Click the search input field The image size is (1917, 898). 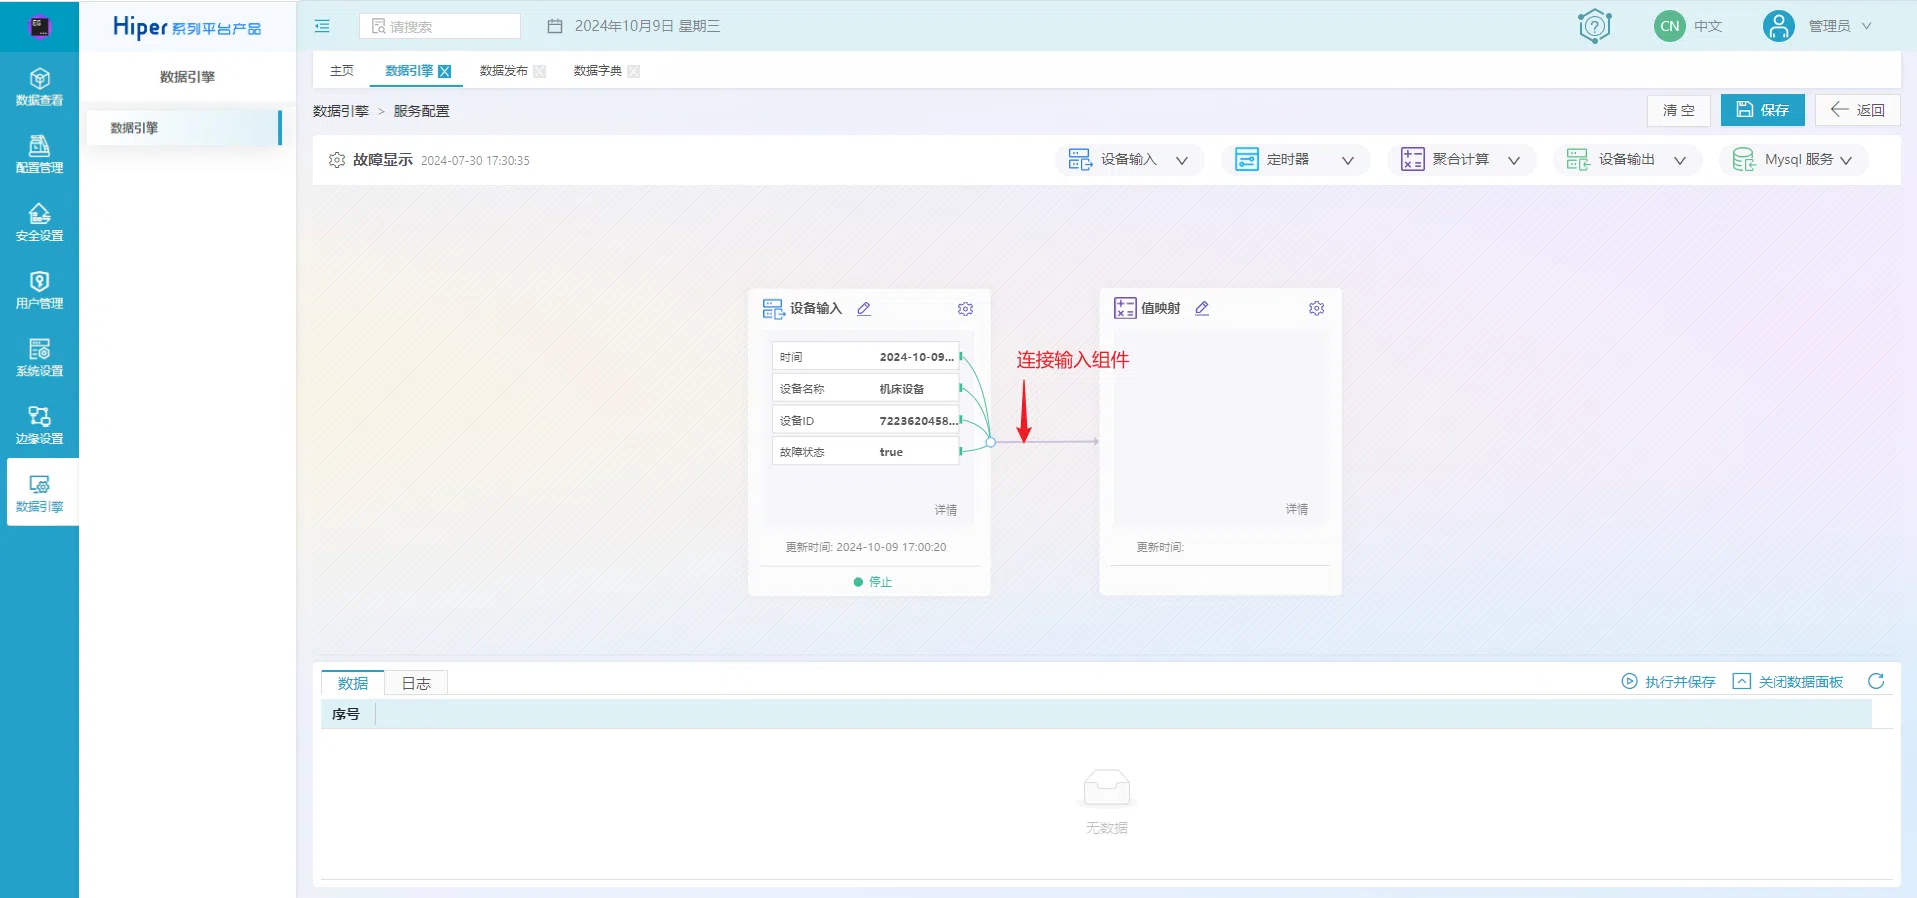click(x=440, y=26)
